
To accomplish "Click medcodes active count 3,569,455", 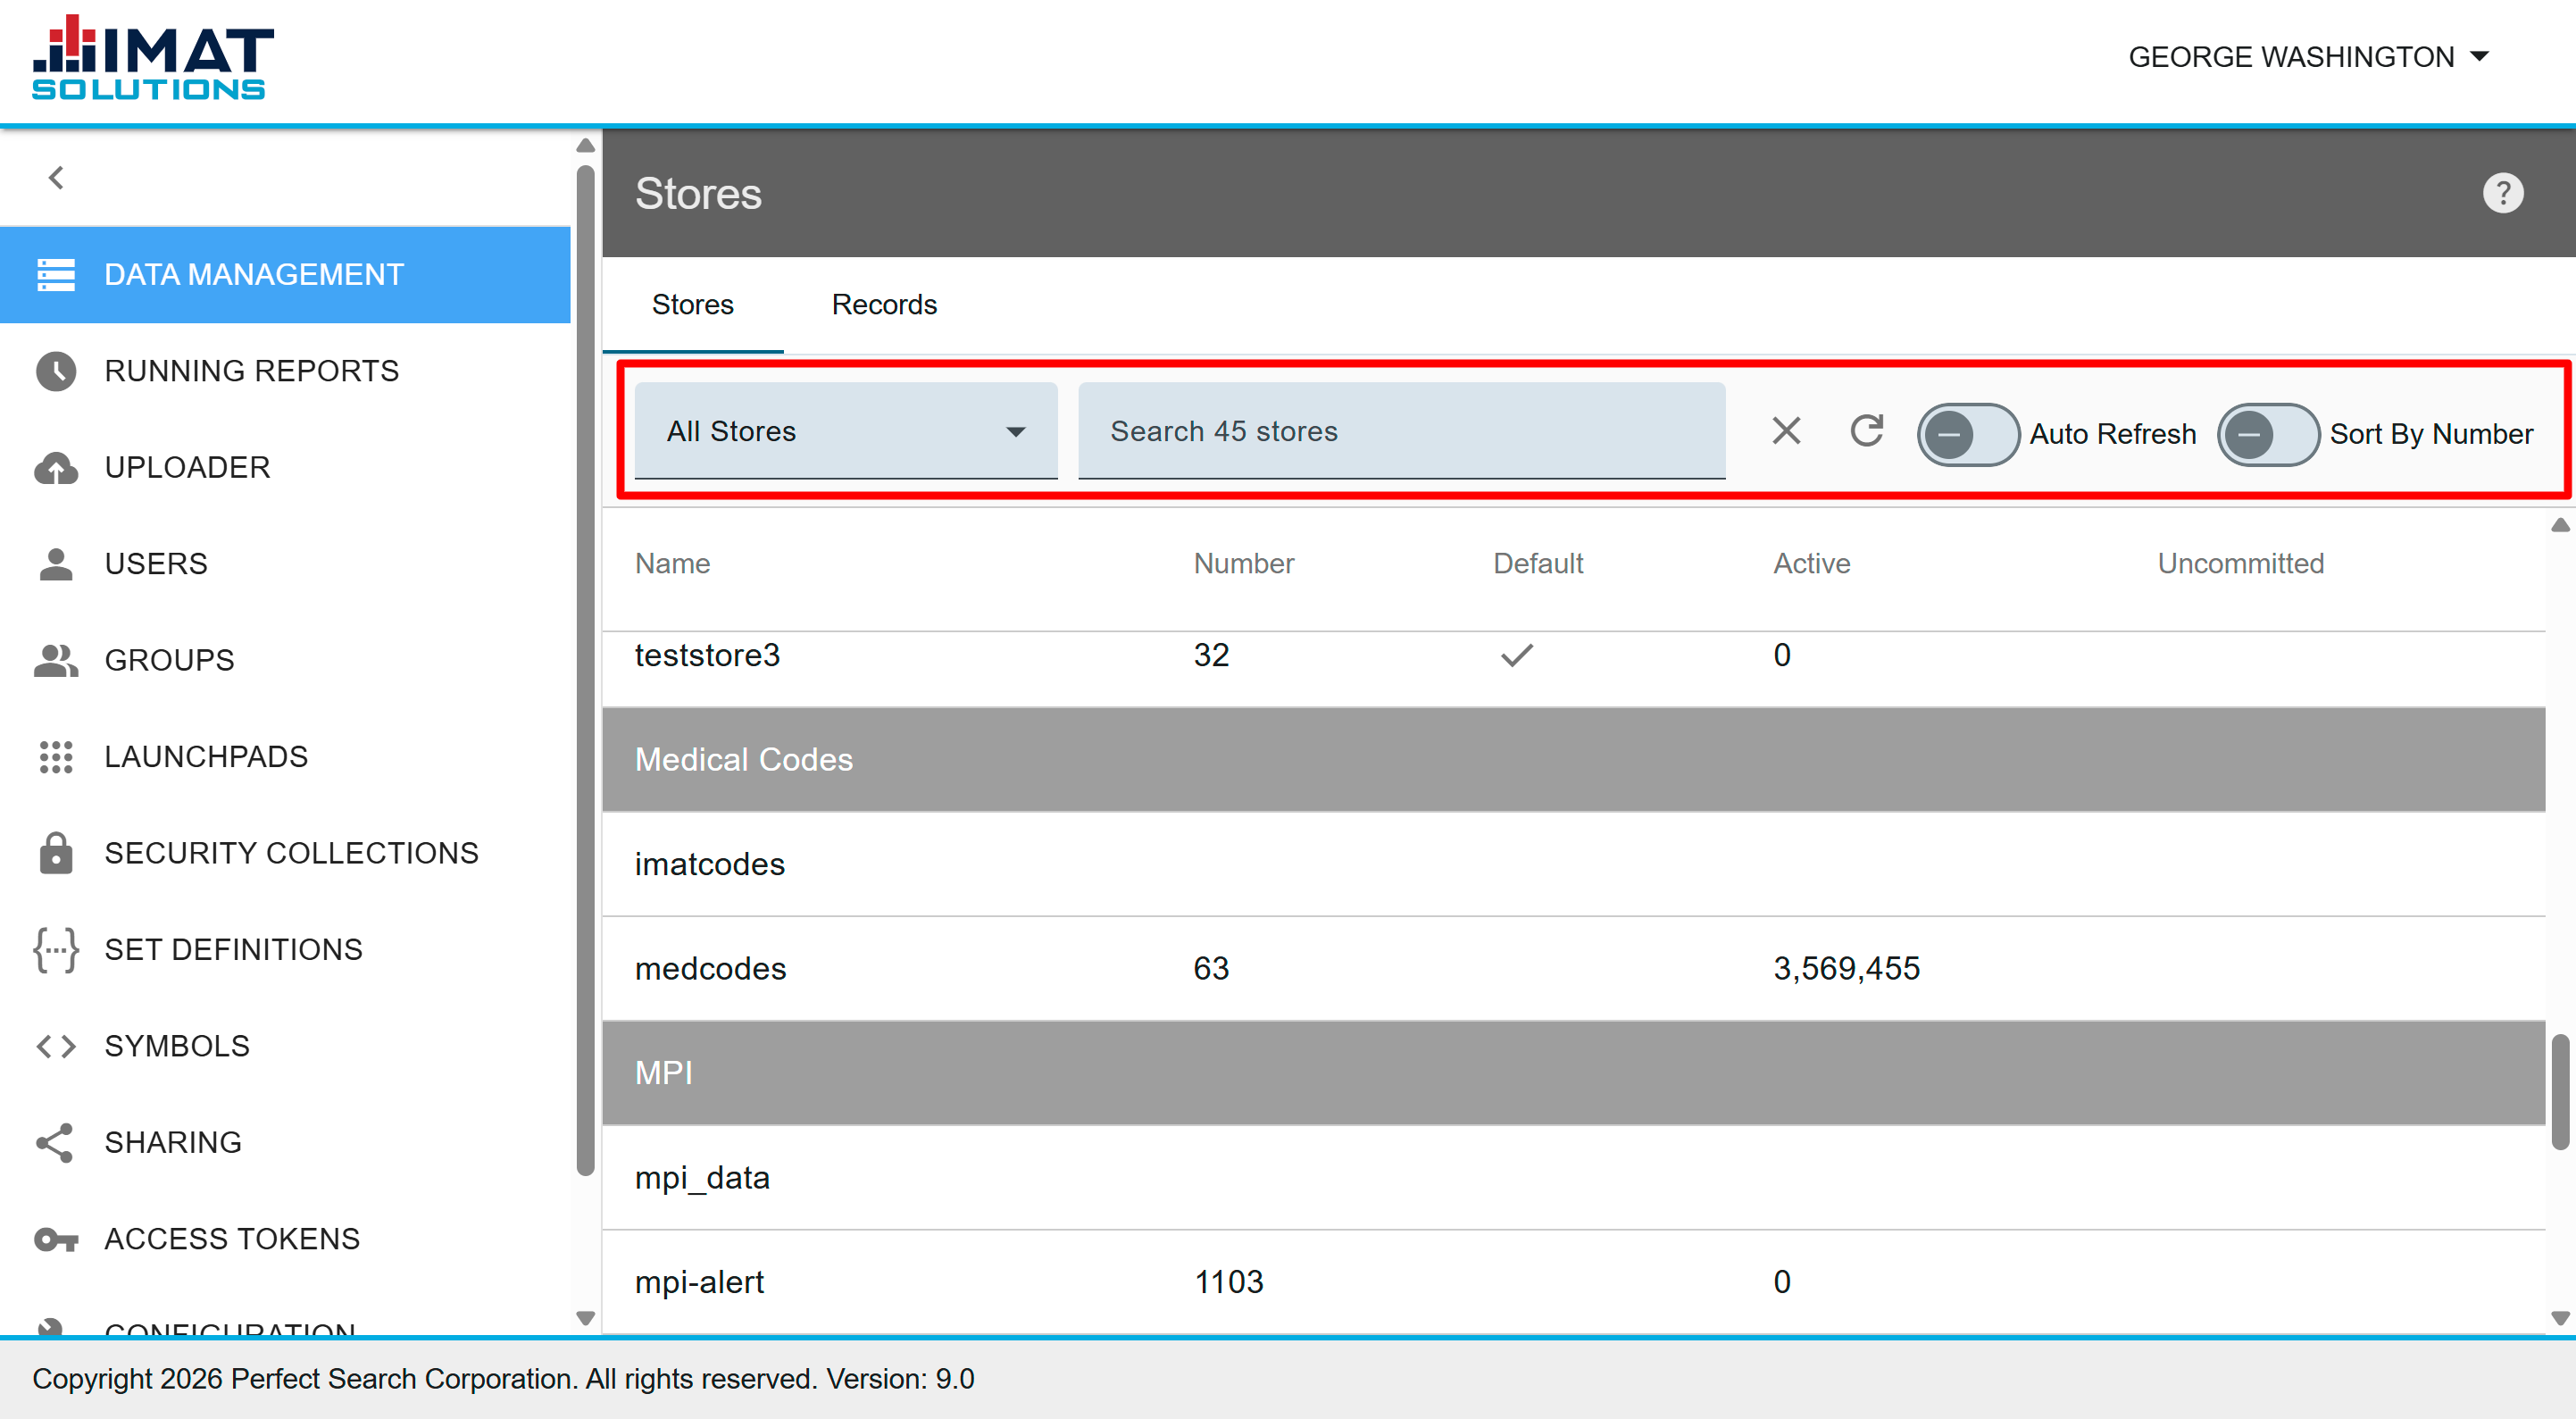I will click(1846, 969).
